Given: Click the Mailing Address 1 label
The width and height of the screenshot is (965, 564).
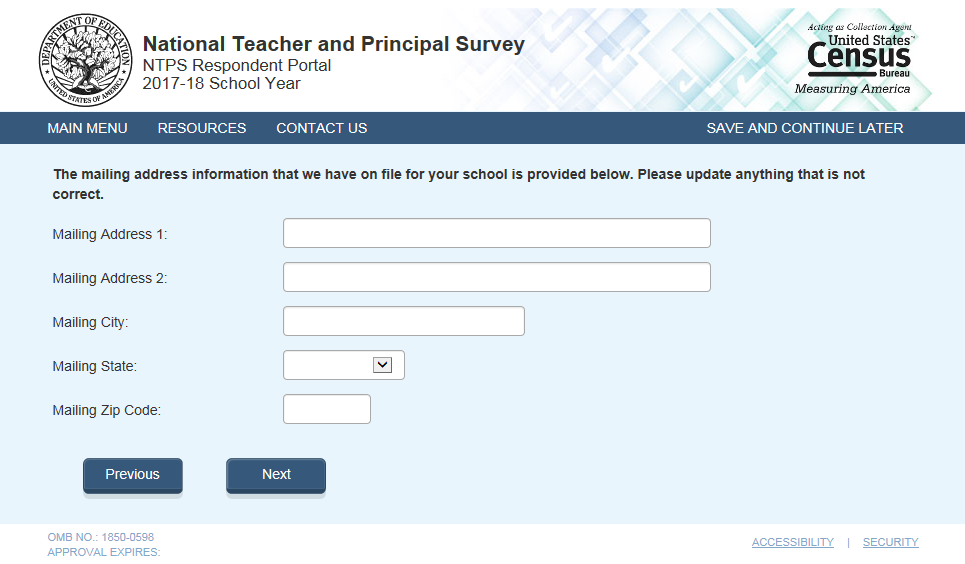Looking at the screenshot, I should (110, 234).
